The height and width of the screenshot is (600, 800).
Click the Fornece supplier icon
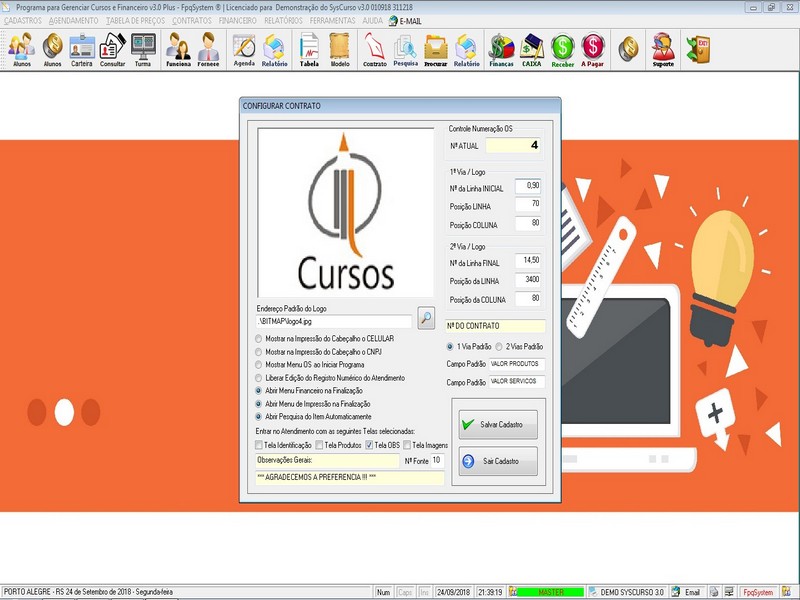click(x=208, y=49)
